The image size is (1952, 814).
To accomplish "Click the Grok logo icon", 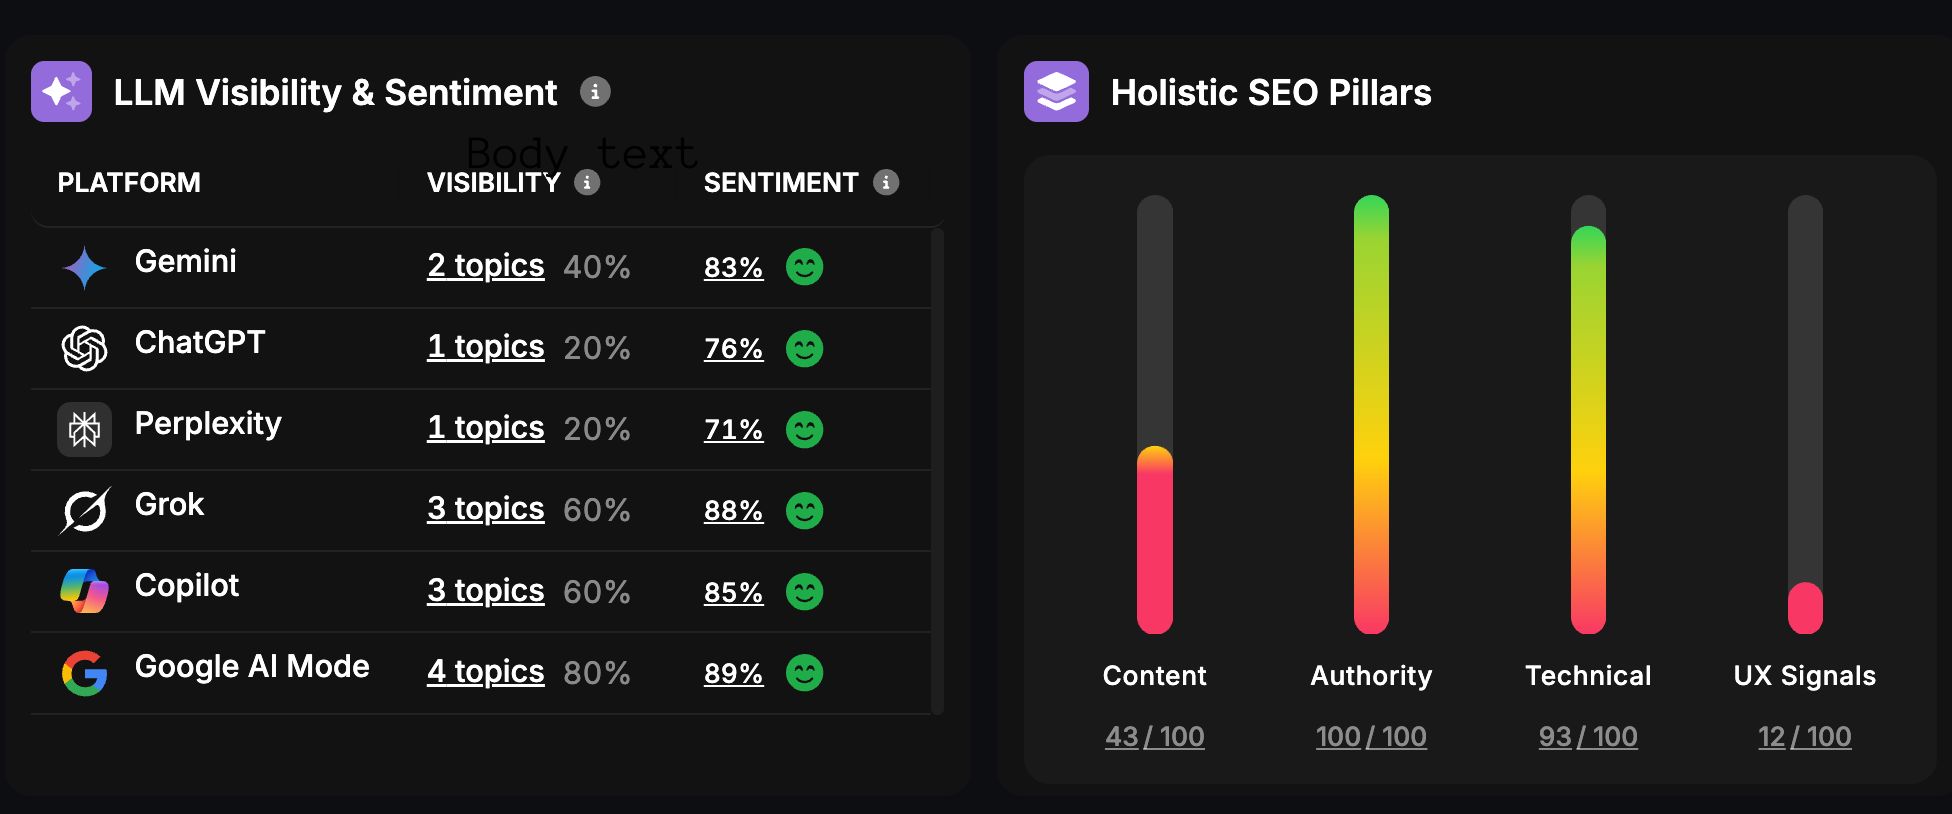I will [x=84, y=511].
